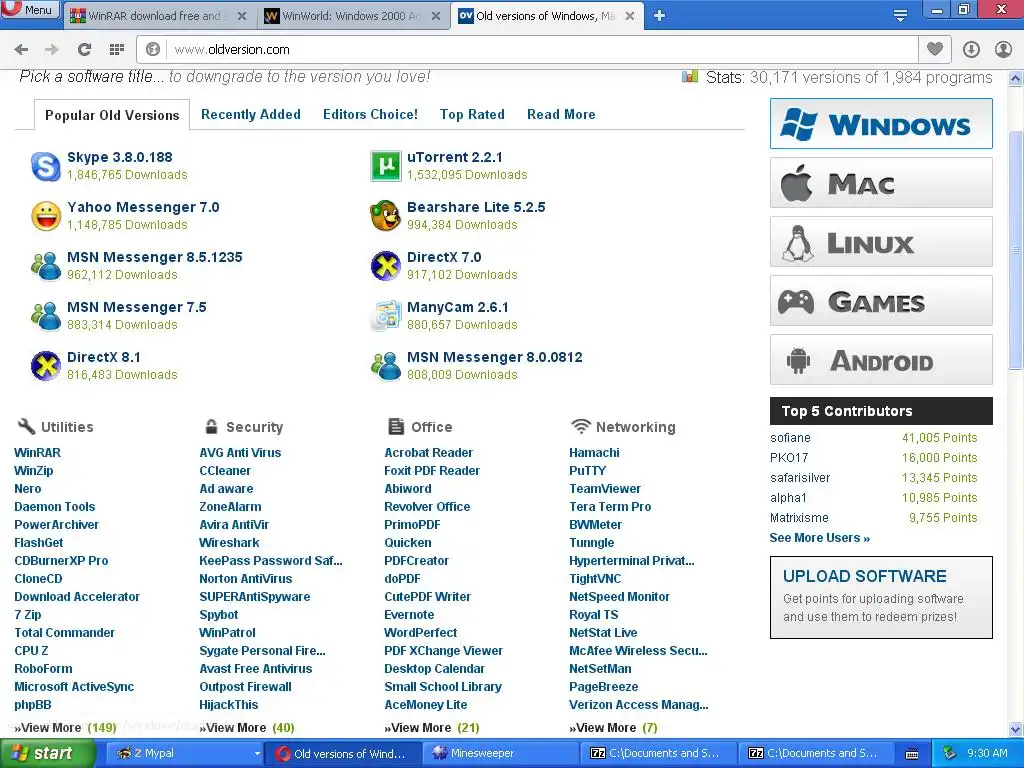This screenshot has width=1024, height=768.
Task: Open the Wireshark link
Action: (x=229, y=543)
